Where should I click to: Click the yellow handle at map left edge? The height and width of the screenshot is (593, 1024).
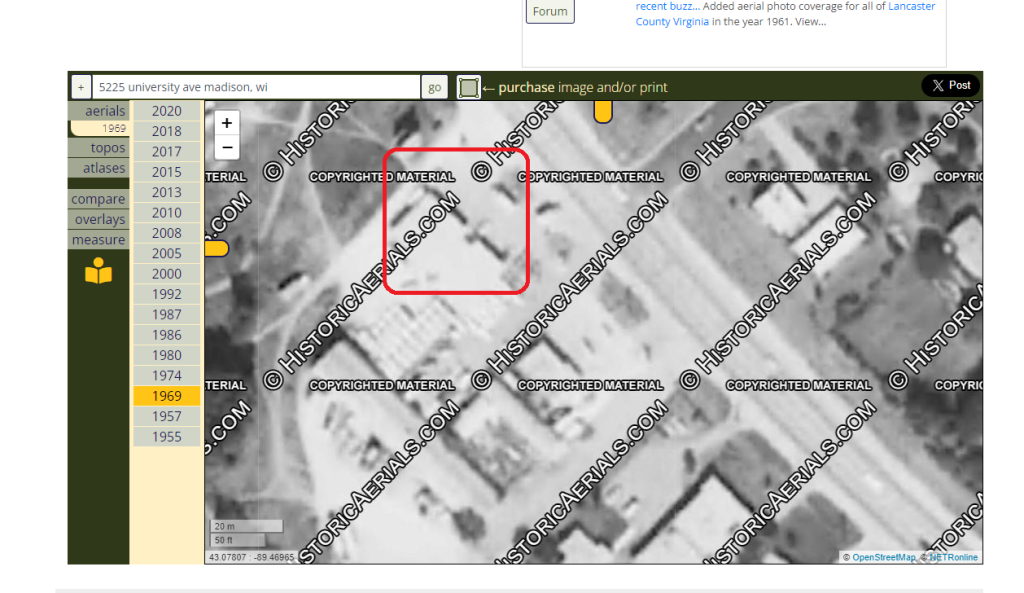215,248
